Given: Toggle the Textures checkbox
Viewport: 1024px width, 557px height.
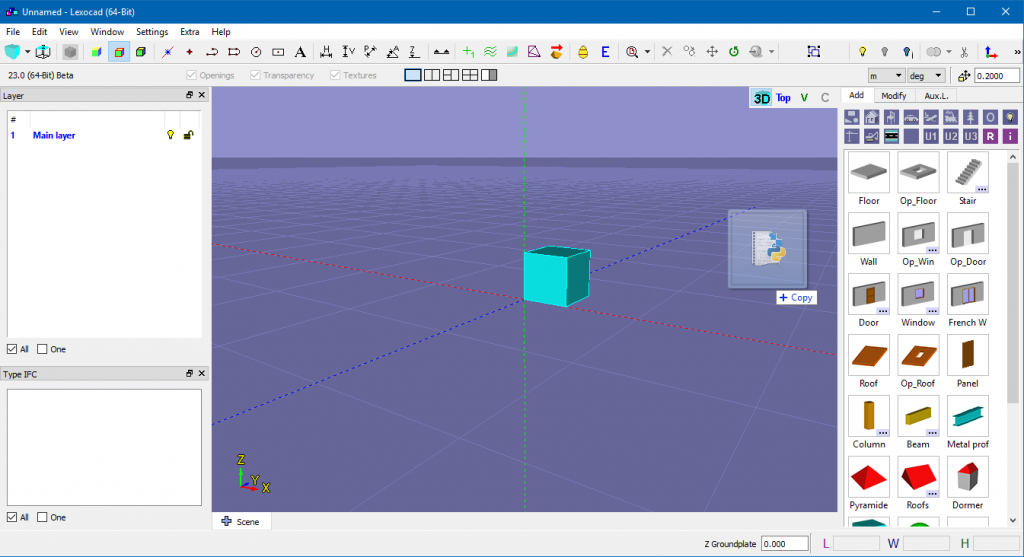Looking at the screenshot, I should click(x=335, y=75).
